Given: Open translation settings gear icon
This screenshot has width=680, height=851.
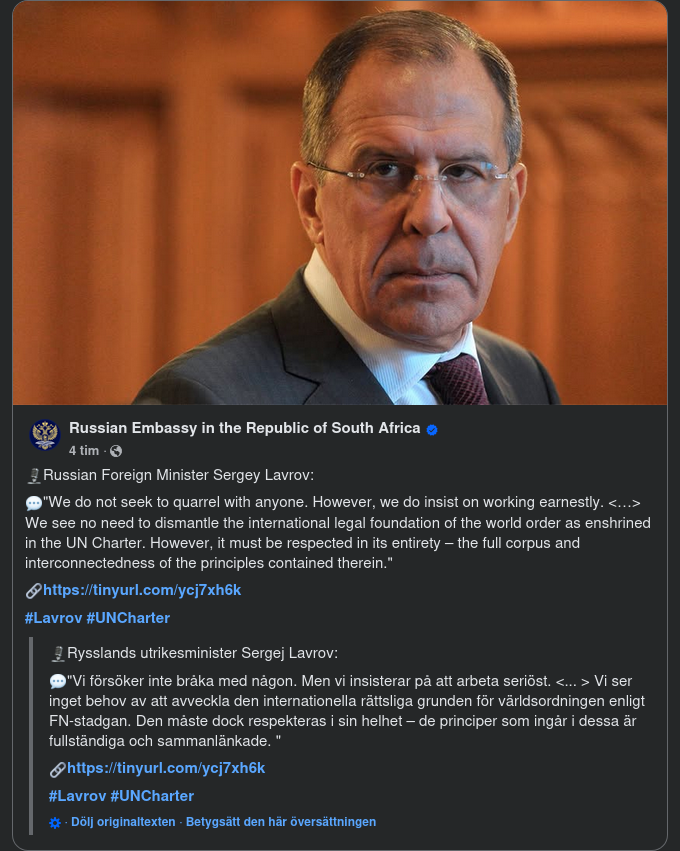Looking at the screenshot, I should point(55,822).
